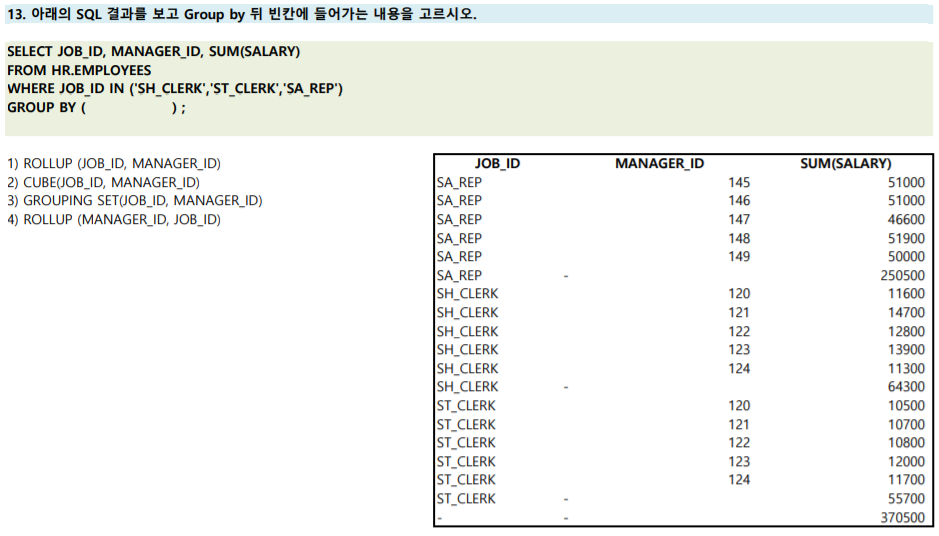Click manager ID 146 cell
The image size is (939, 536).
[739, 201]
